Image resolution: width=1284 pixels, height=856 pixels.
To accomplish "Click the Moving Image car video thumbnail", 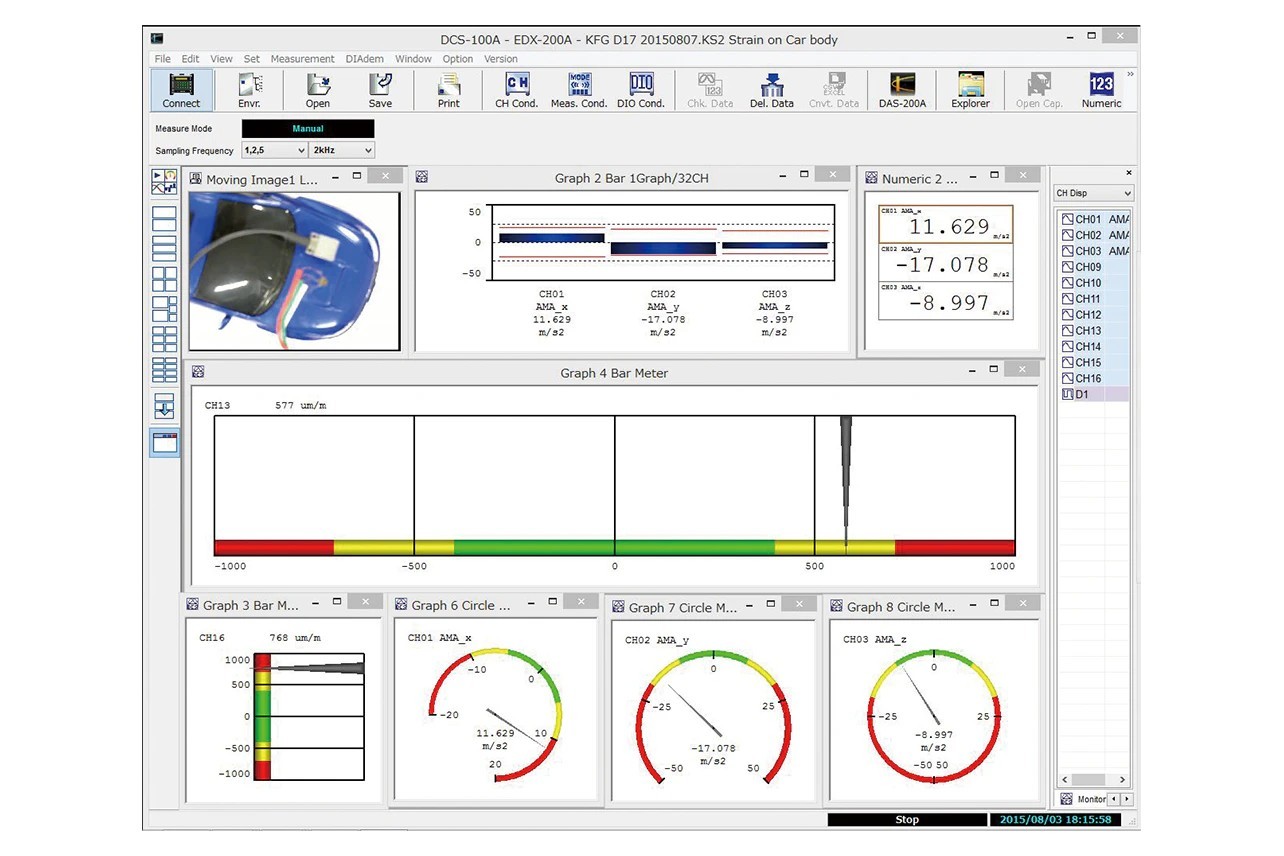I will pyautogui.click(x=294, y=270).
